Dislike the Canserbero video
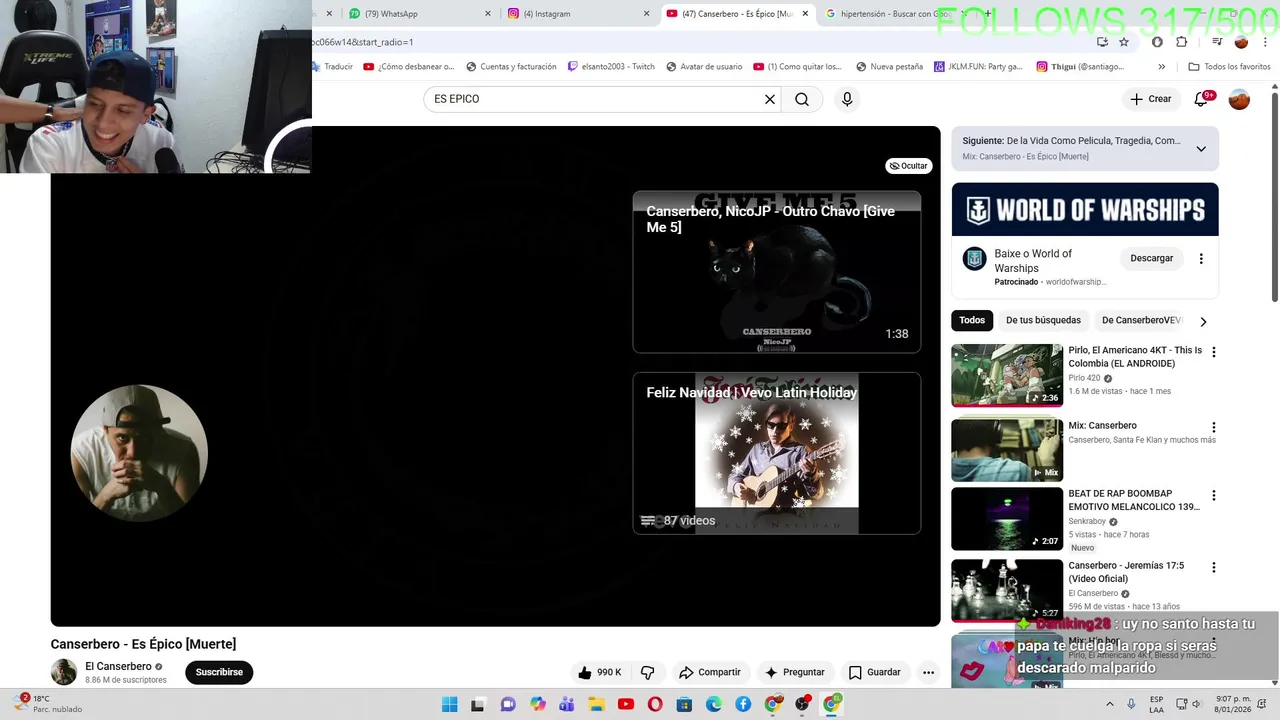Image resolution: width=1280 pixels, height=720 pixels. [x=647, y=672]
